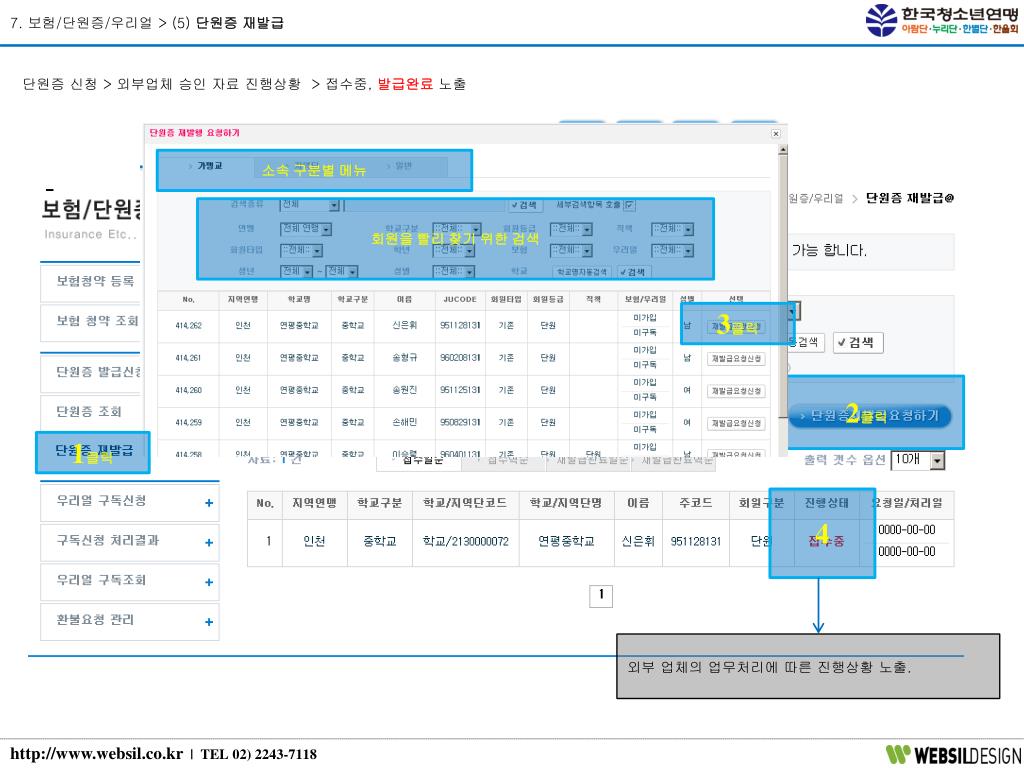The width and height of the screenshot is (1024, 768).
Task: Click the popup vertical scrollbar thumb
Action: [x=783, y=285]
